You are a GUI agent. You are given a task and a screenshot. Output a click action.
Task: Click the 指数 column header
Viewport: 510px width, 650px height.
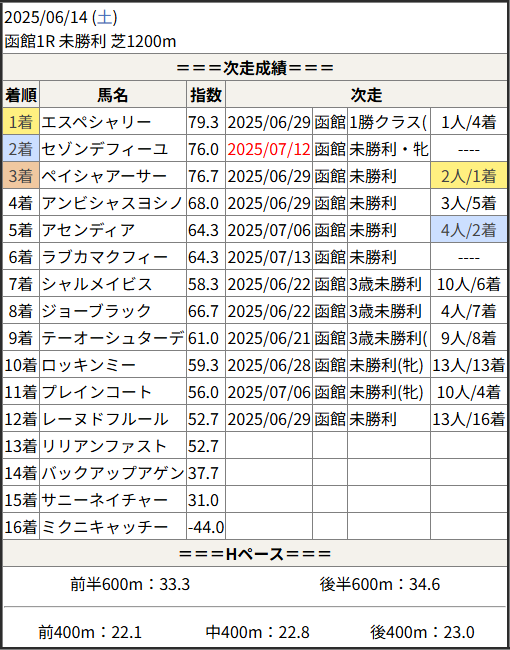[x=206, y=95]
